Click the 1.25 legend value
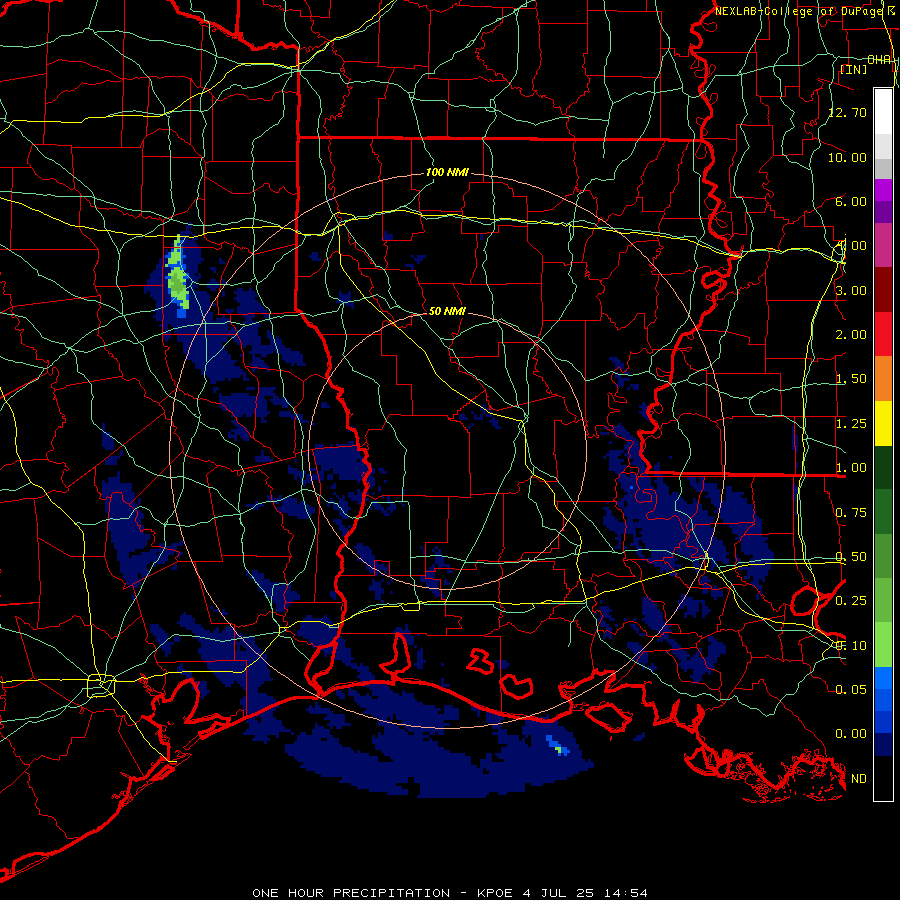The image size is (900, 900). (x=851, y=424)
